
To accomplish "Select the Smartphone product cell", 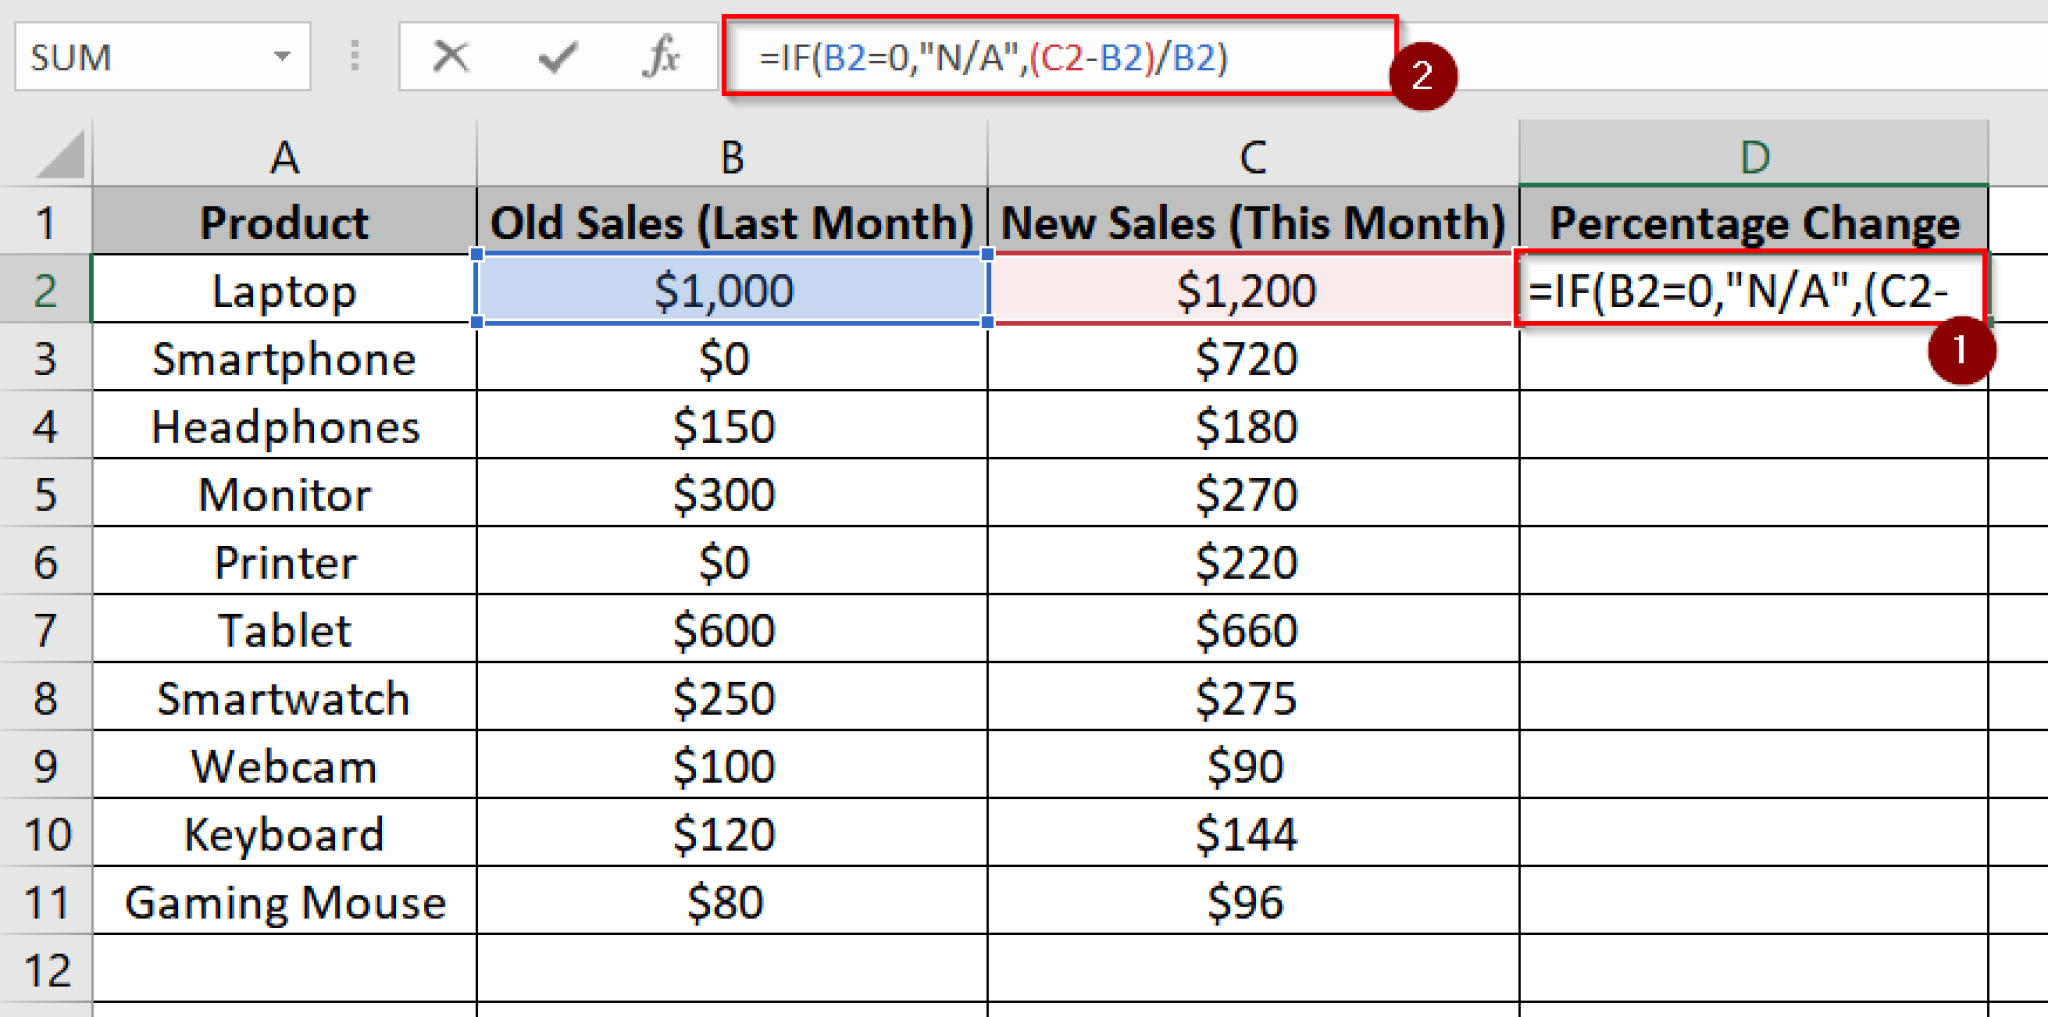I will tap(283, 358).
